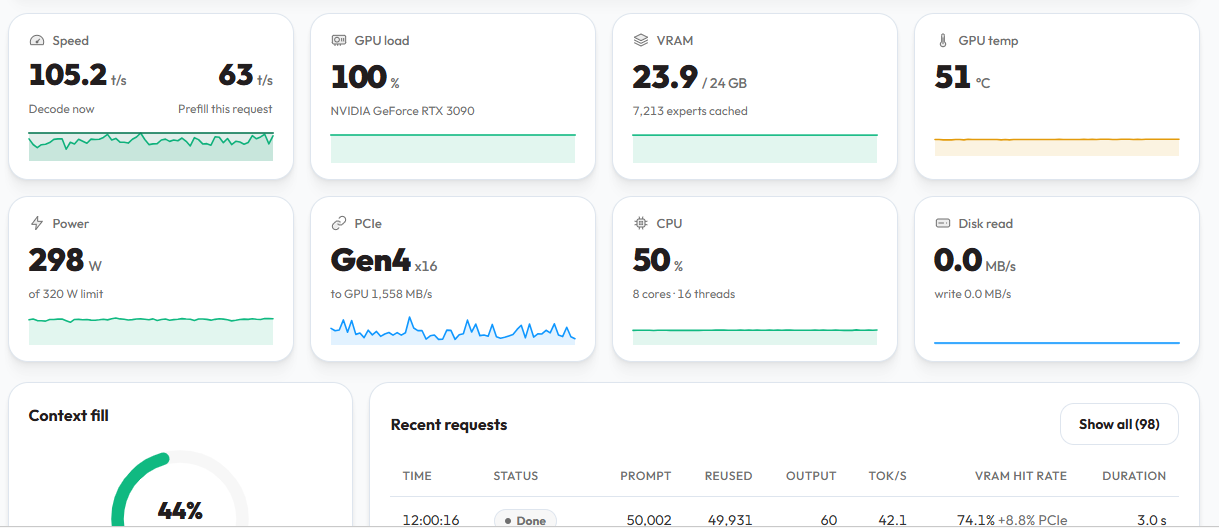Open the Show all (98) requests list
This screenshot has height=529, width=1219.
[x=1119, y=424]
